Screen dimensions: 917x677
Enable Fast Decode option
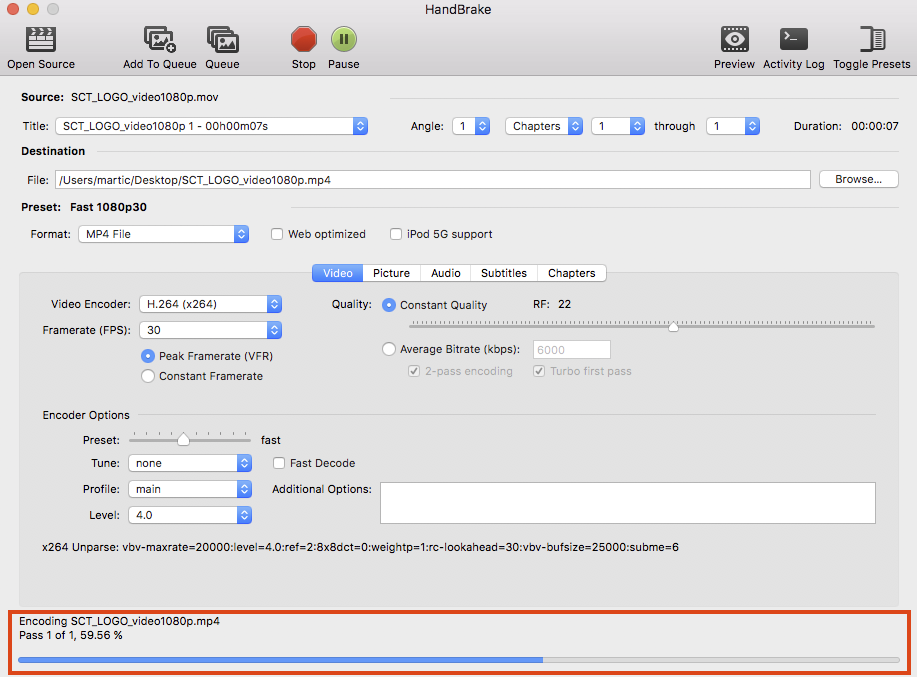tap(279, 463)
